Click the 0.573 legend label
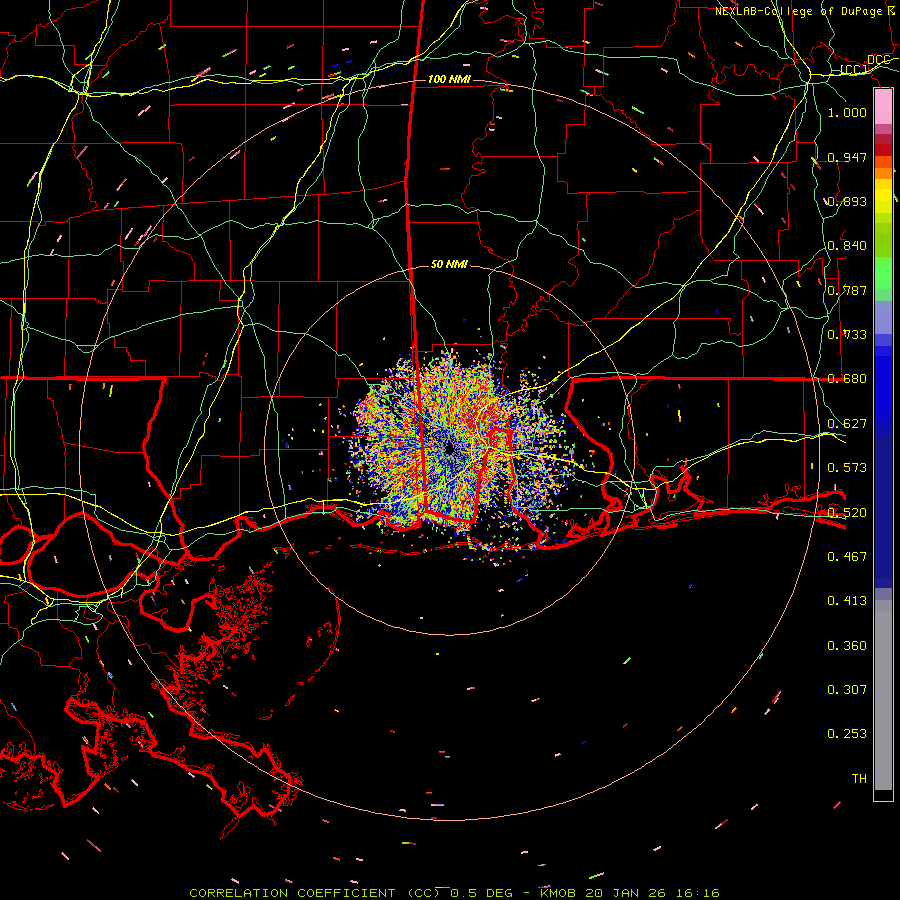900x900 pixels. (x=847, y=468)
